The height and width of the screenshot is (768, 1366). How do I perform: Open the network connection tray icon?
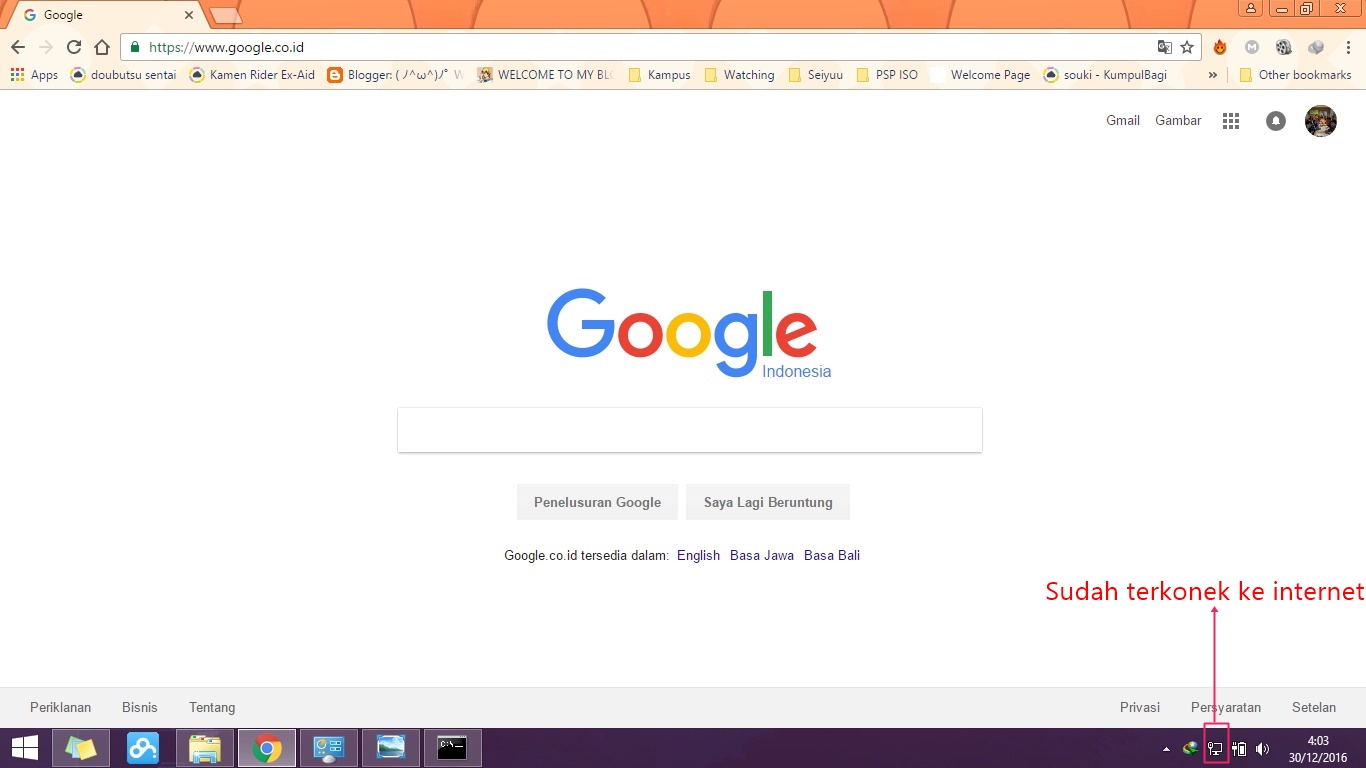coord(1215,748)
